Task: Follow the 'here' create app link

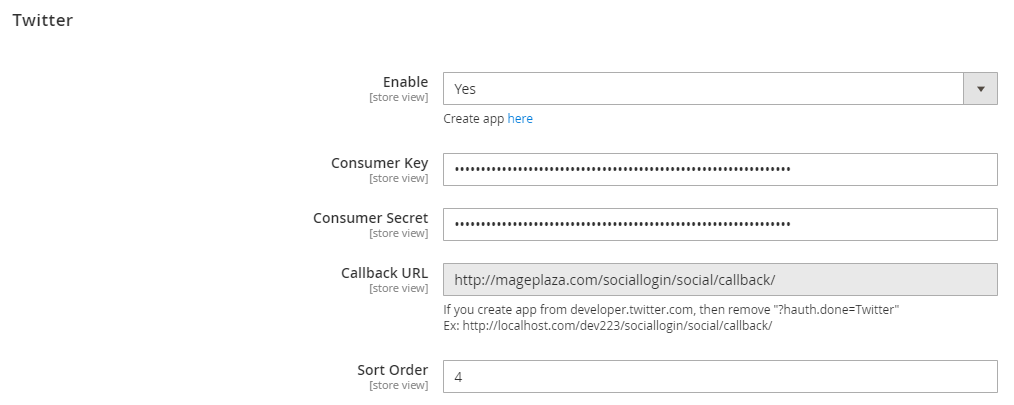Action: [520, 119]
